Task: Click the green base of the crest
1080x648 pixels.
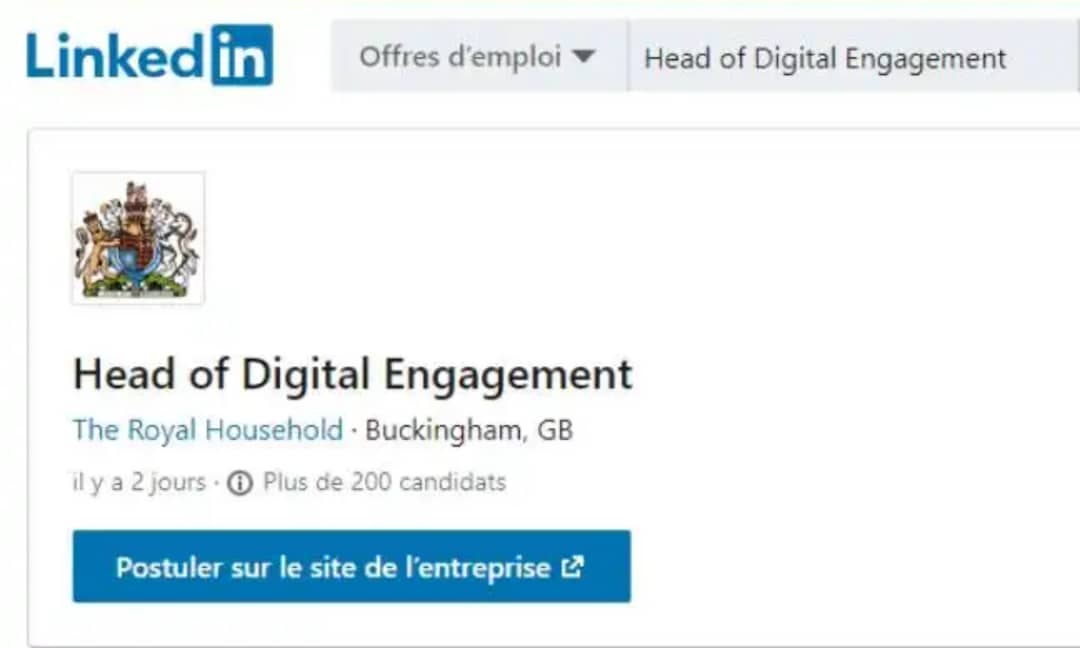Action: tap(135, 286)
